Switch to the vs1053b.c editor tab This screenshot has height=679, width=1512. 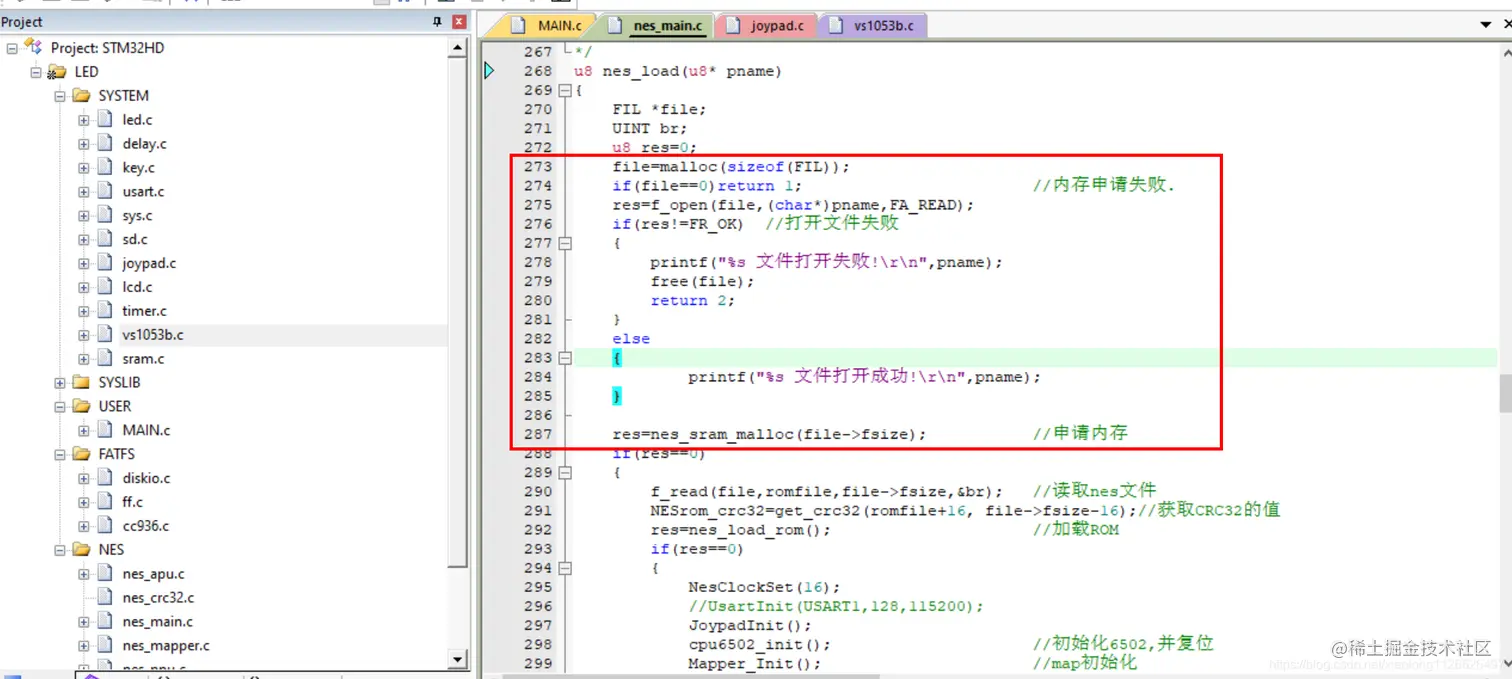tap(872, 25)
